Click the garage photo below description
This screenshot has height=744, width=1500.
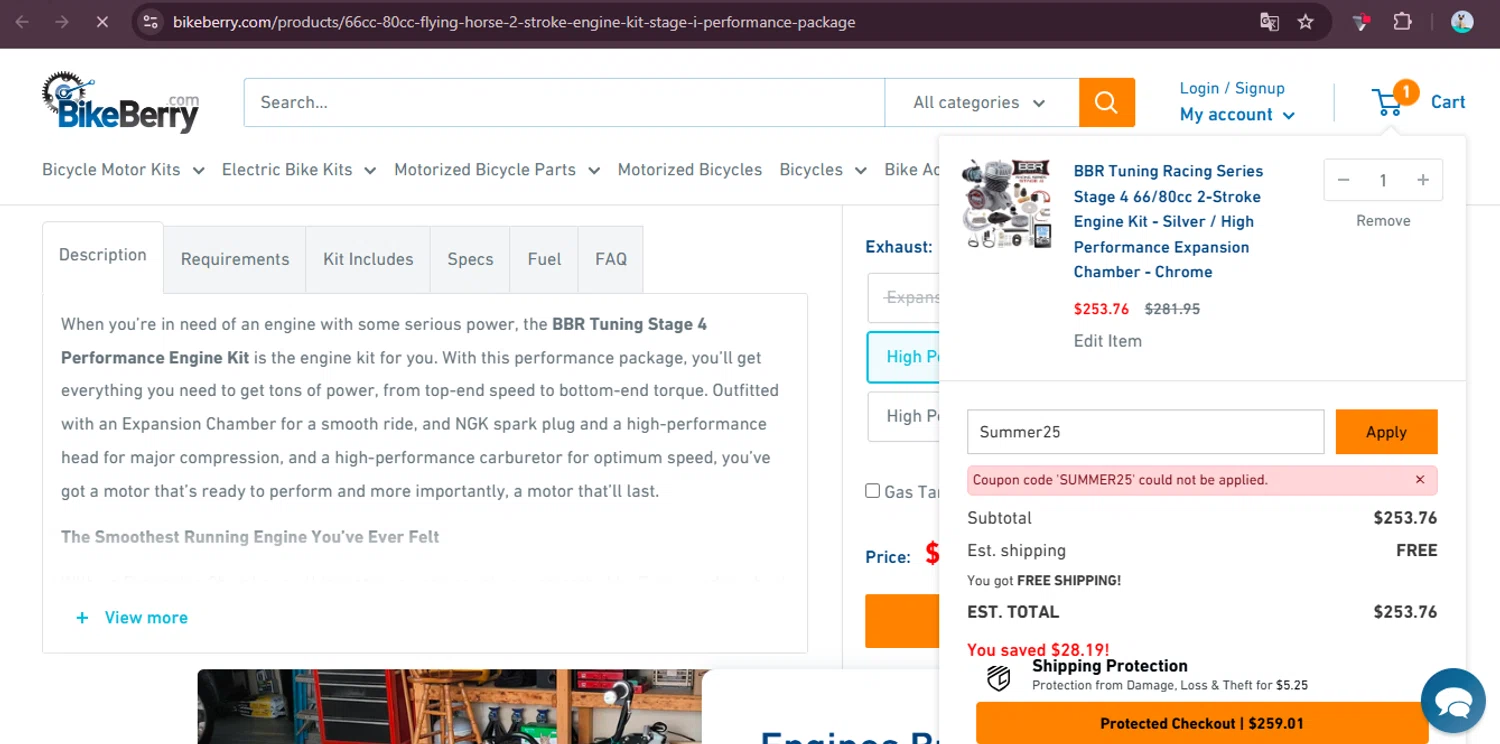(449, 707)
